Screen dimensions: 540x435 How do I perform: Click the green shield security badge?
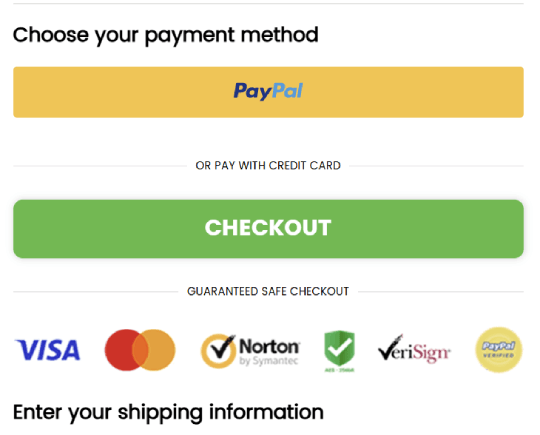tap(340, 349)
